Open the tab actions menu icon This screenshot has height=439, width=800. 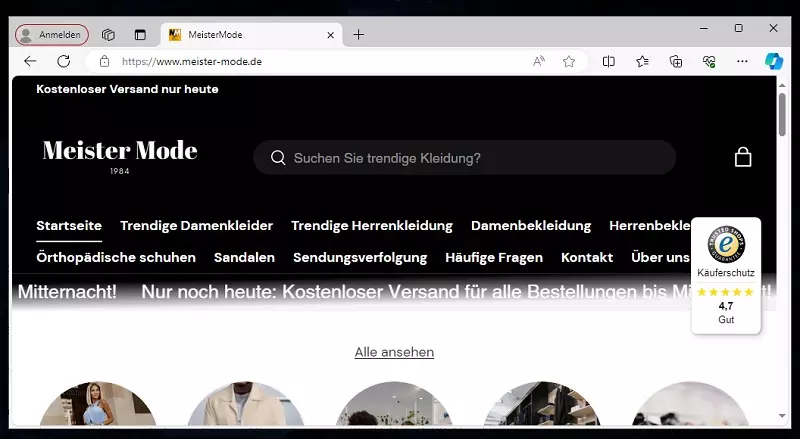coord(140,35)
